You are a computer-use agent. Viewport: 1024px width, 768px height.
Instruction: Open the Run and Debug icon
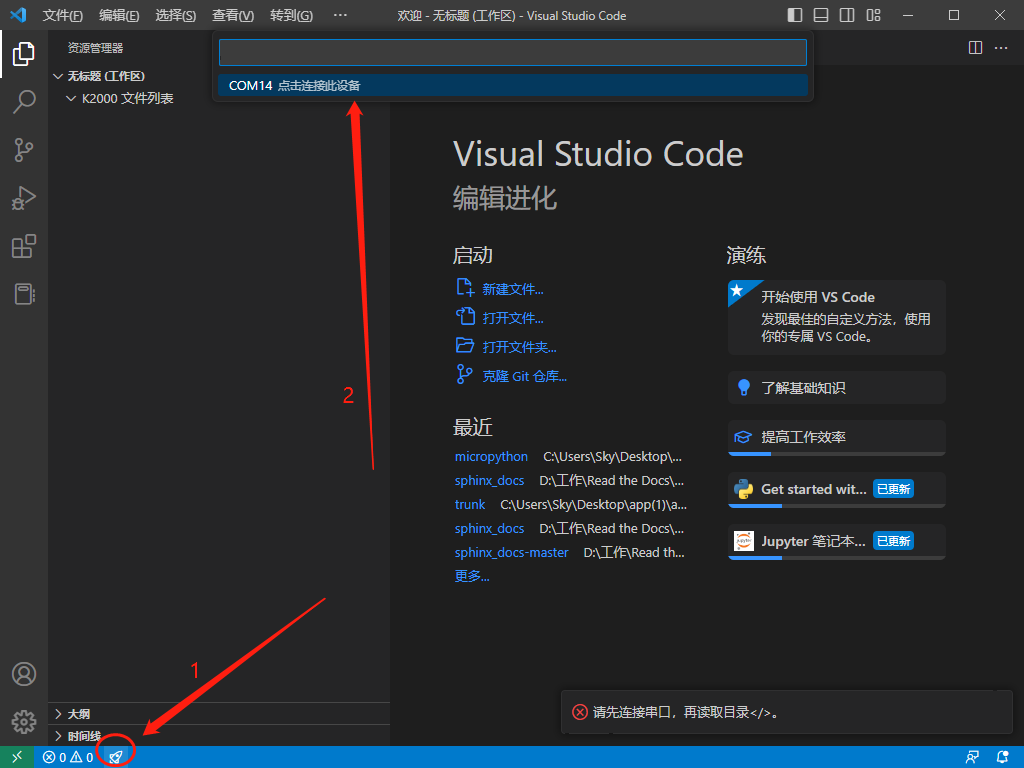[x=24, y=198]
